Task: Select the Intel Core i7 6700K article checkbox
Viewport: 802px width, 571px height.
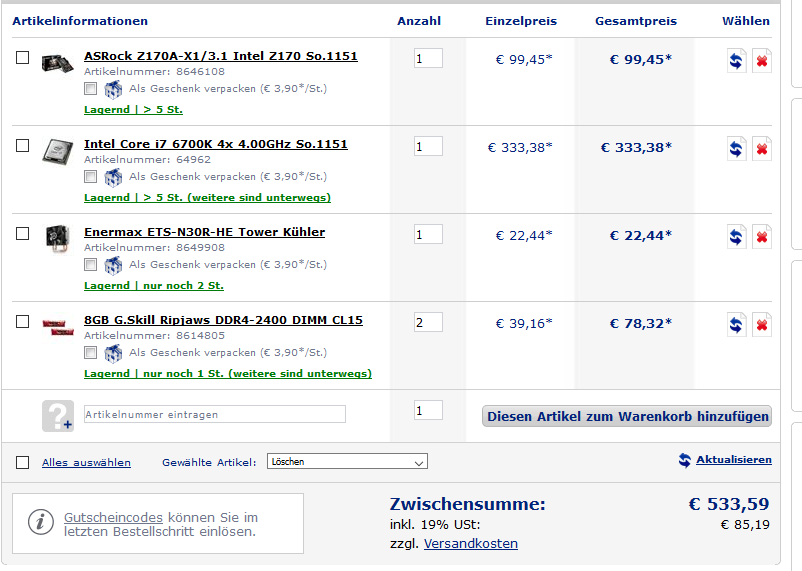Action: coord(23,145)
